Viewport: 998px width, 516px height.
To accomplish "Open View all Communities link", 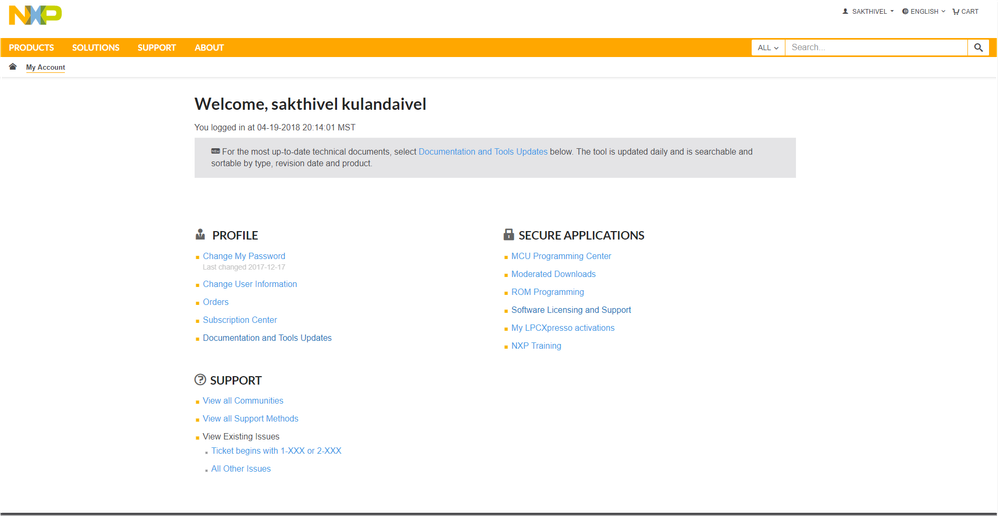I will click(x=243, y=401).
